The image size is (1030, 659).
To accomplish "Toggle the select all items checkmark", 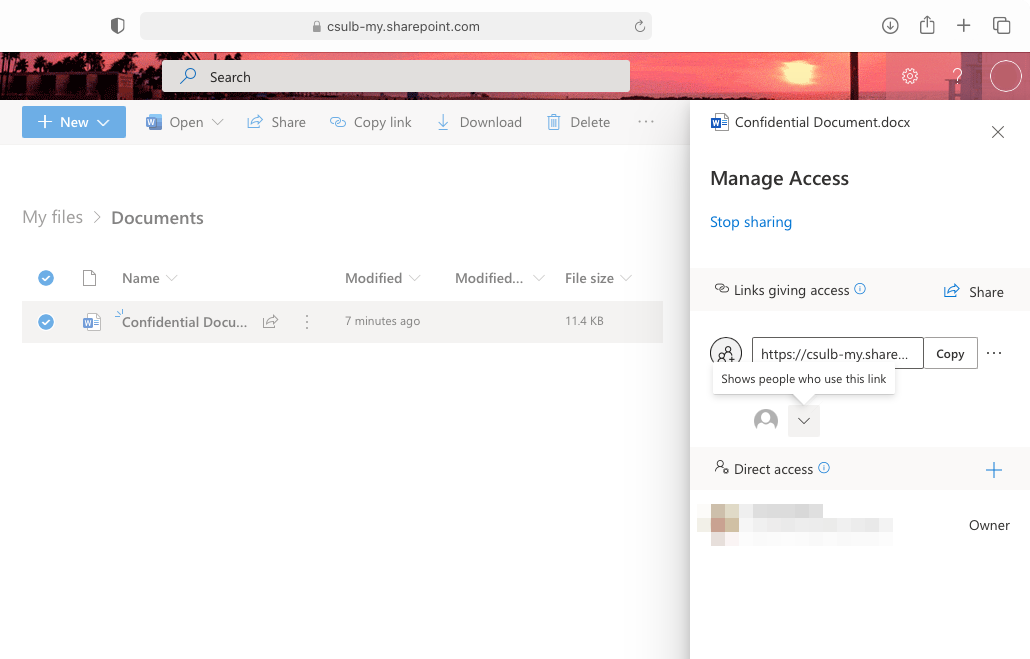I will coord(46,278).
